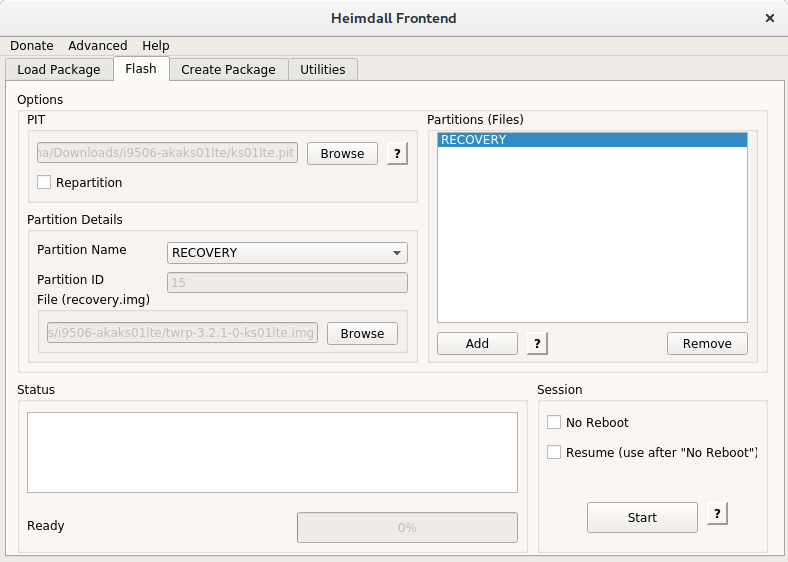Open the Advanced menu
Screen dimensions: 788x562
coord(97,46)
